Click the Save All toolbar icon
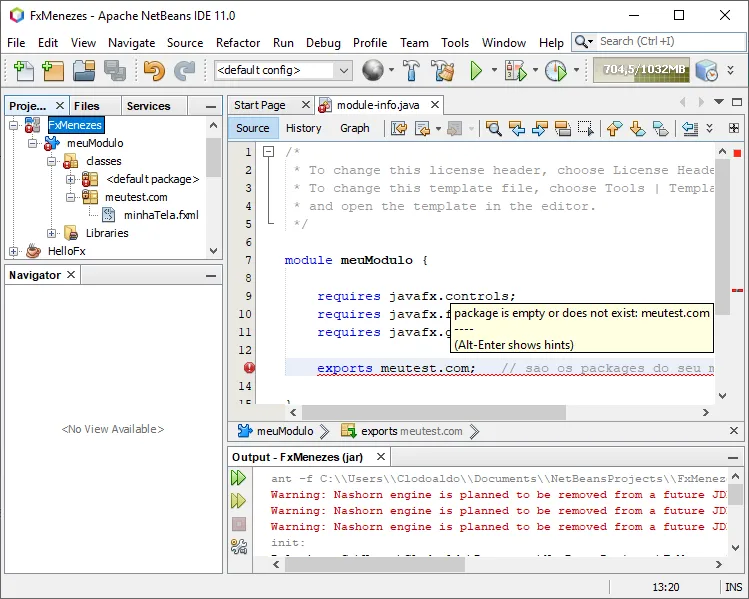This screenshot has height=599, width=749. (115, 71)
